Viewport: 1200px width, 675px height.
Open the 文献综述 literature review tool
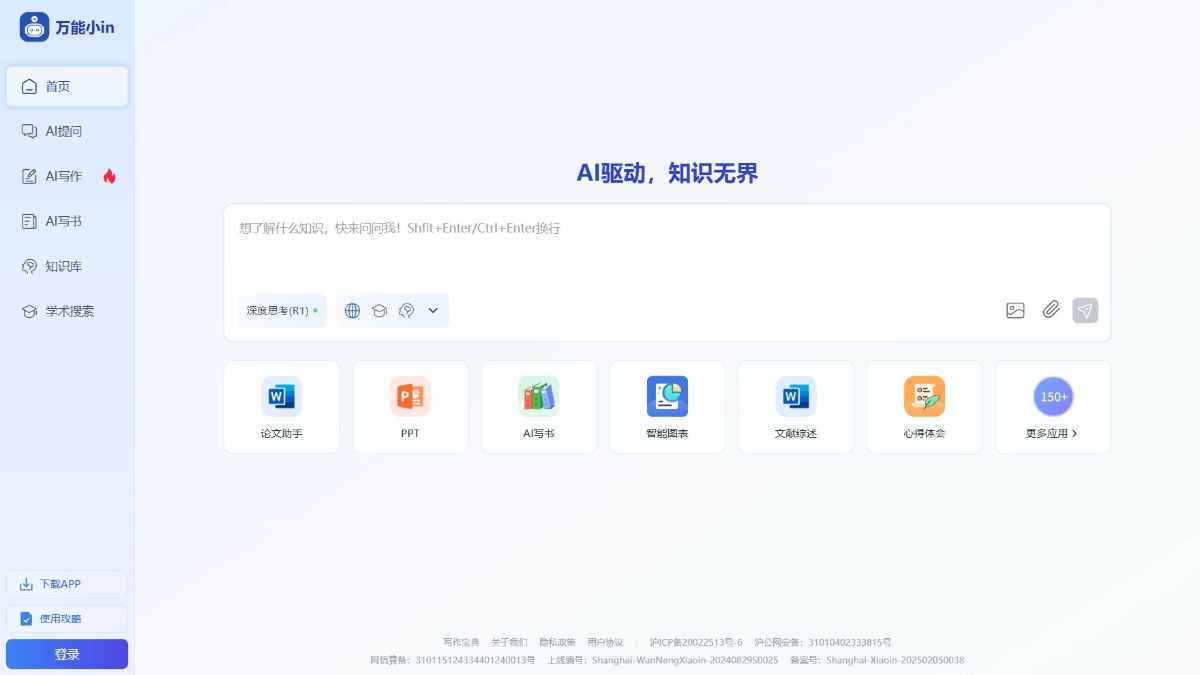coord(796,405)
